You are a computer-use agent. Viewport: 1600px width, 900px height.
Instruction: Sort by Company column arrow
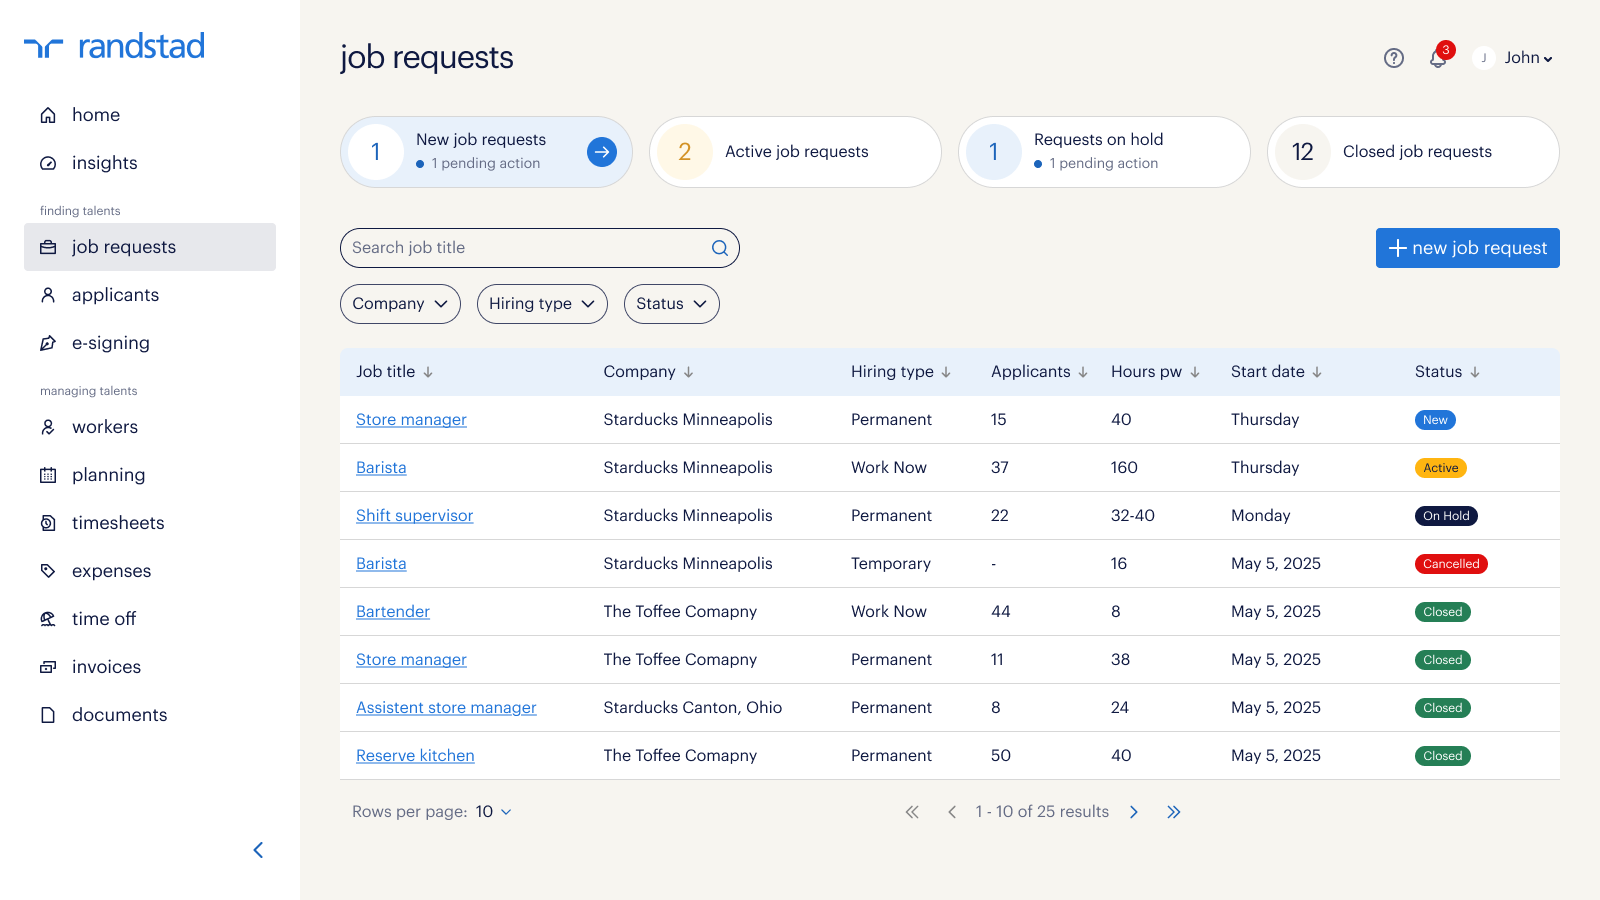tap(688, 372)
